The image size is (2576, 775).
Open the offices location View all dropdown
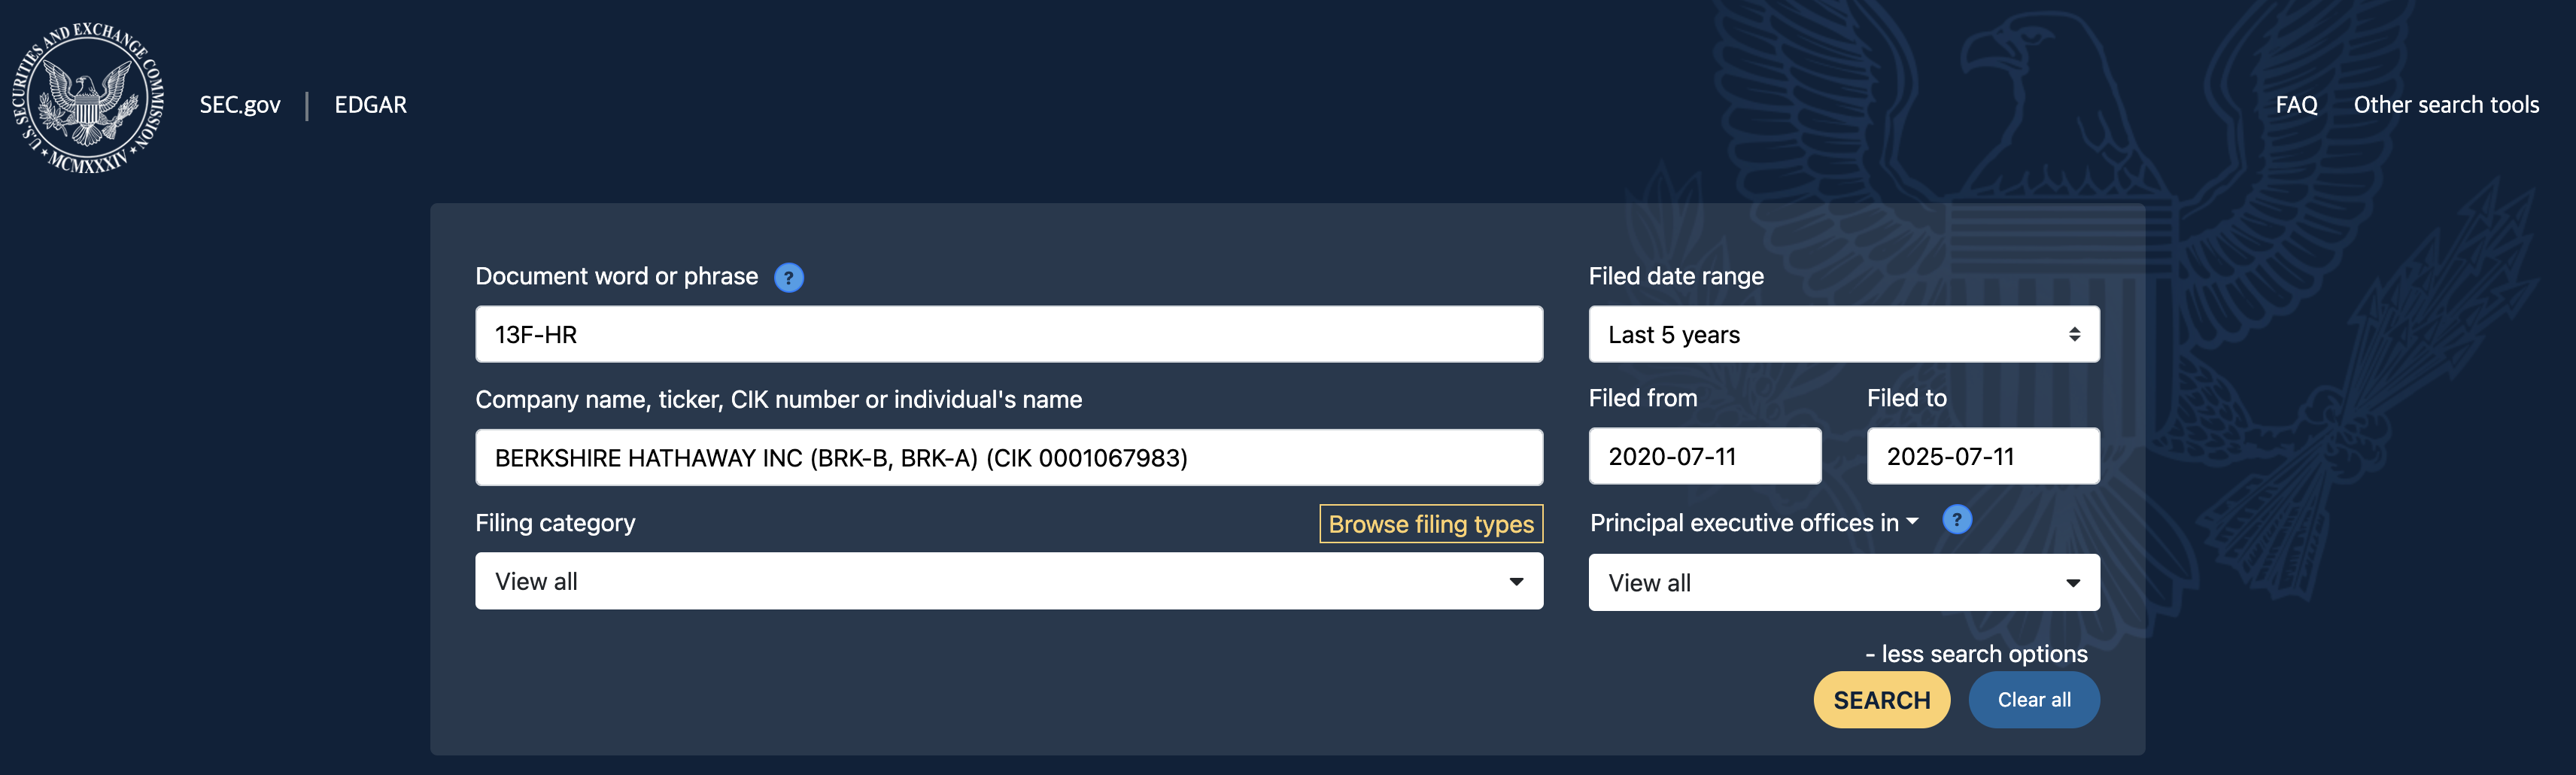pyautogui.click(x=1843, y=583)
